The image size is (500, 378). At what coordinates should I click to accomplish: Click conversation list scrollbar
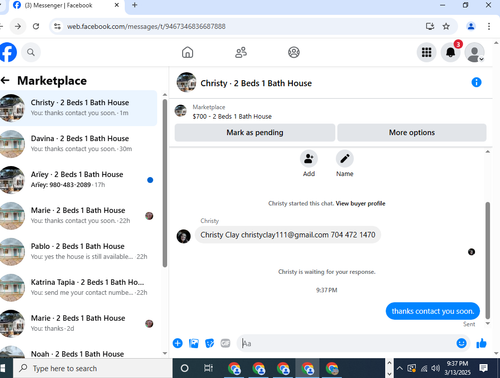(165, 183)
